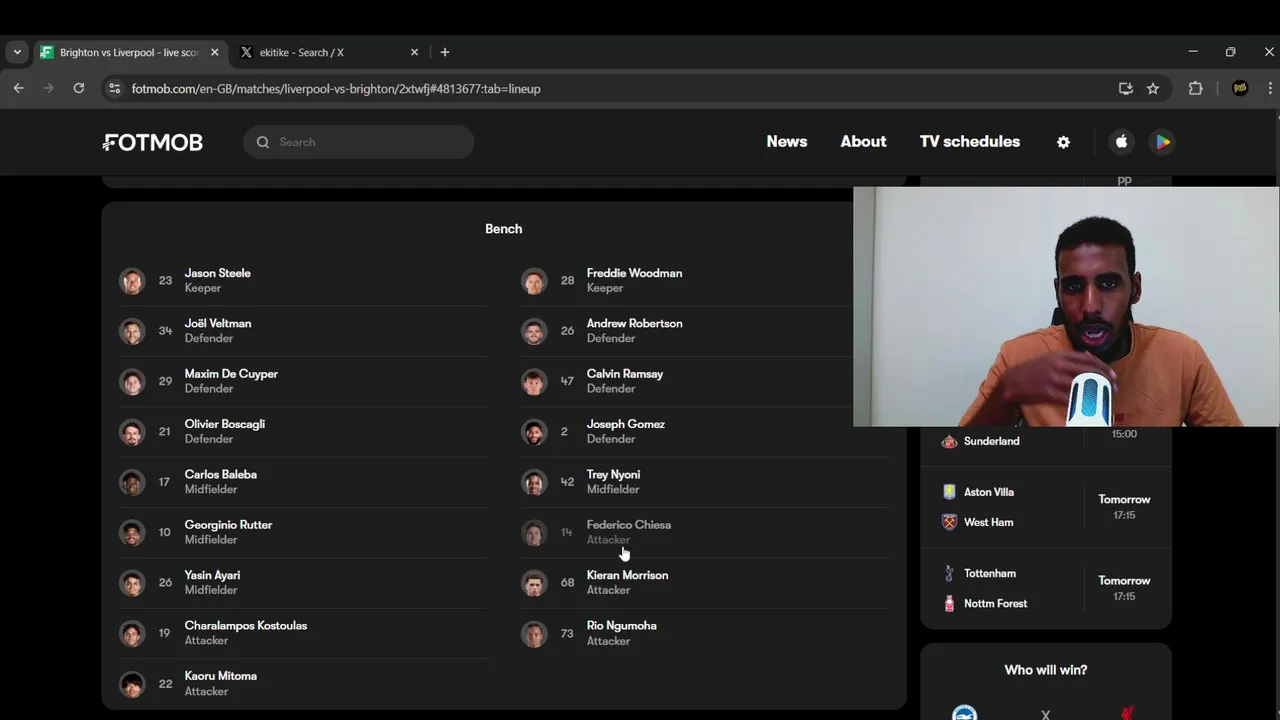Click the install app icon in address bar
This screenshot has width=1280, height=720.
point(1126,88)
